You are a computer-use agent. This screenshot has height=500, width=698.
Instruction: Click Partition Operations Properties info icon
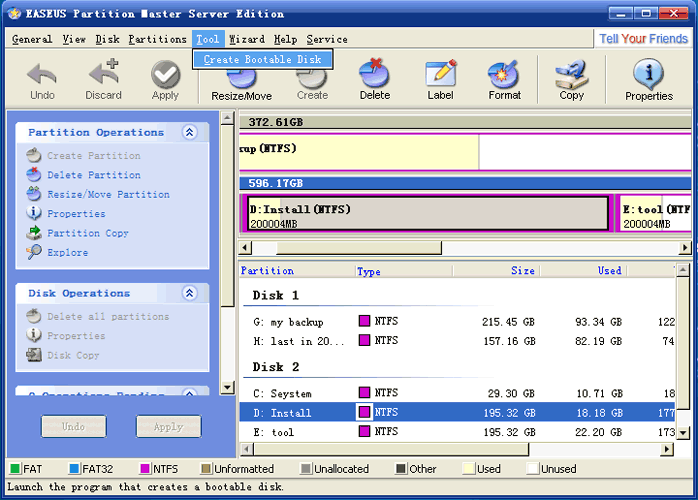click(33, 213)
